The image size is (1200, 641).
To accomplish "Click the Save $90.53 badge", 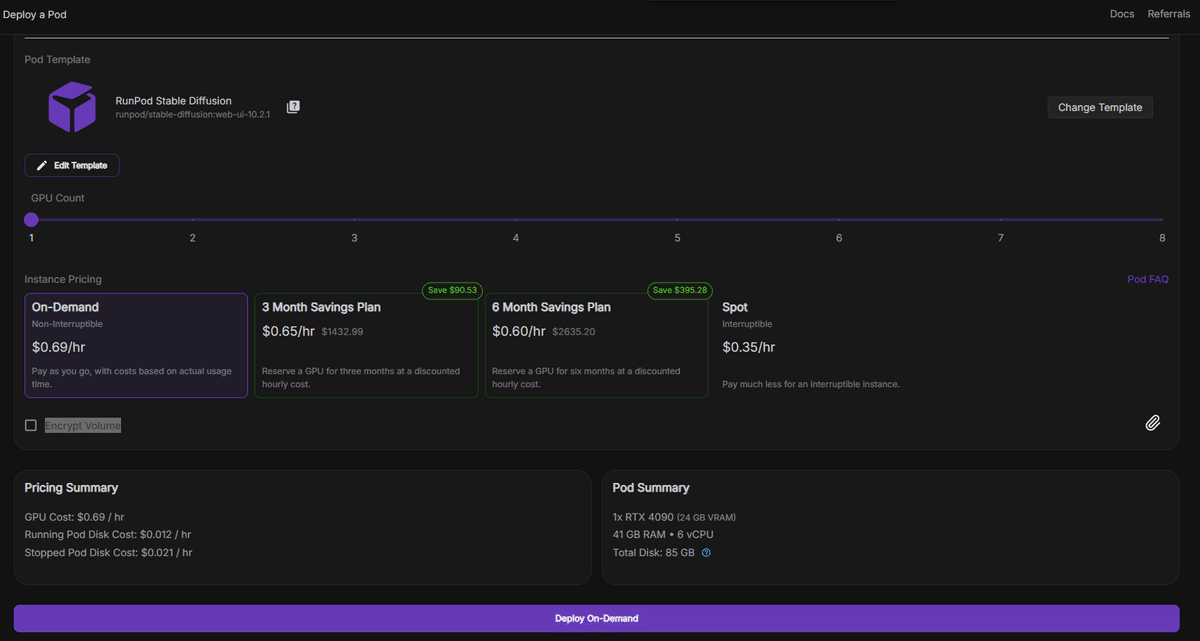I will 452,290.
